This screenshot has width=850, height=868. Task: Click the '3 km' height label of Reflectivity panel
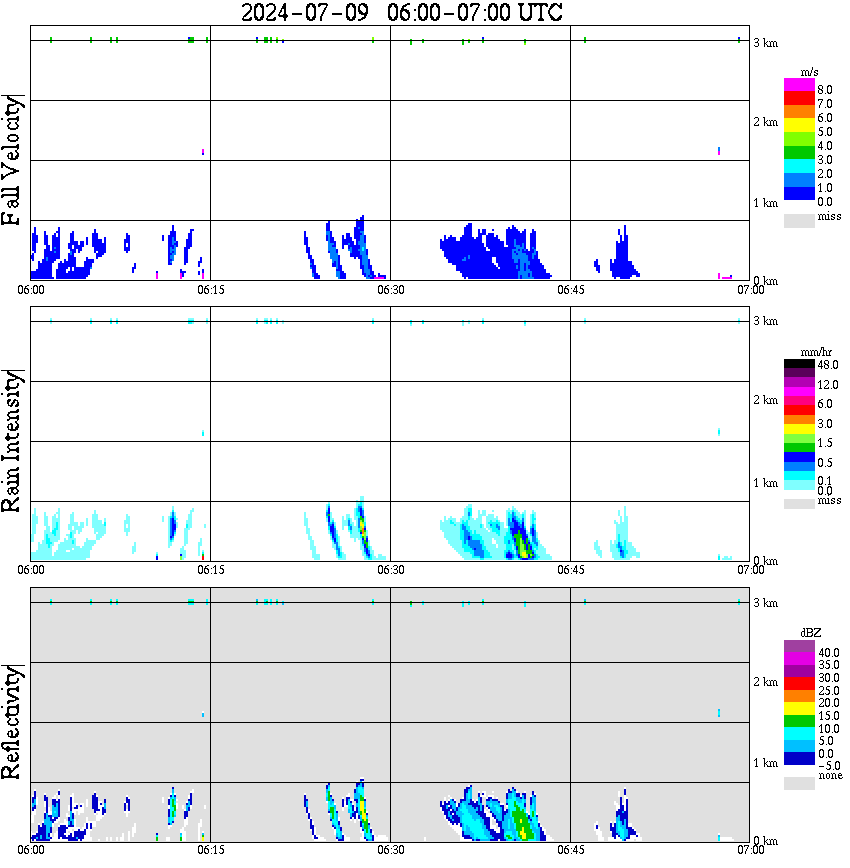[766, 603]
